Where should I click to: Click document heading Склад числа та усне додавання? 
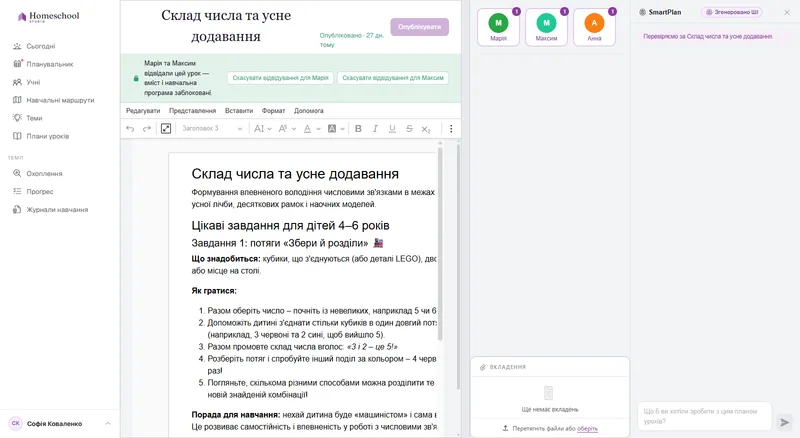295,174
